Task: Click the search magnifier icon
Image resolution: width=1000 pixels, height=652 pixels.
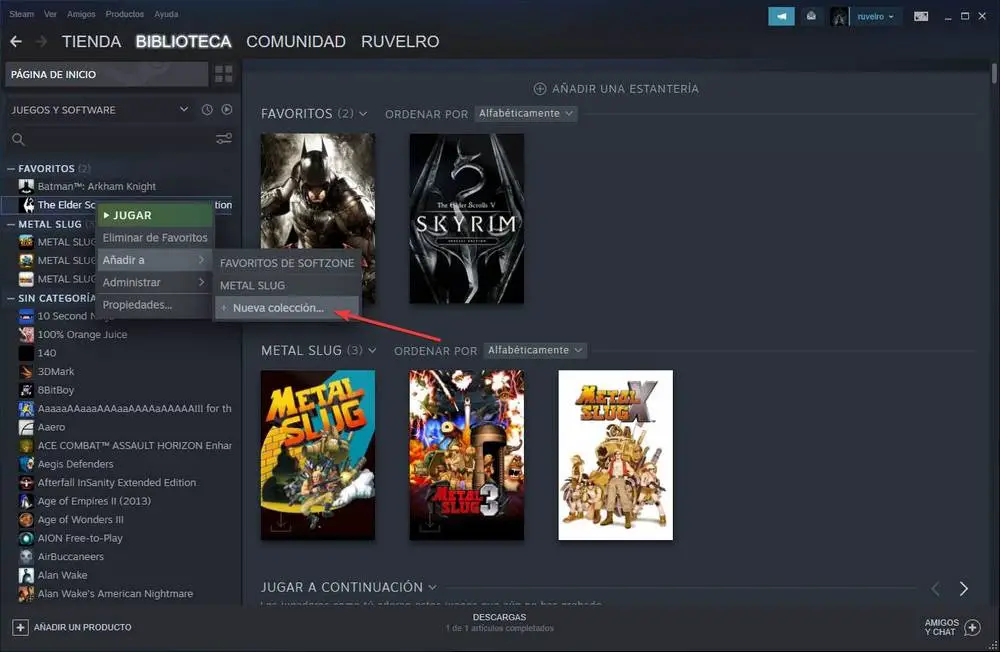Action: click(x=18, y=139)
